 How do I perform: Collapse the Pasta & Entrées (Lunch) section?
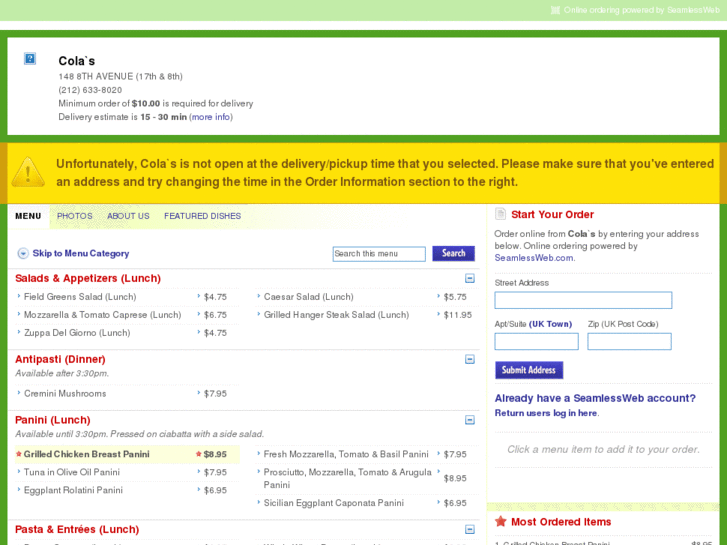coord(470,530)
